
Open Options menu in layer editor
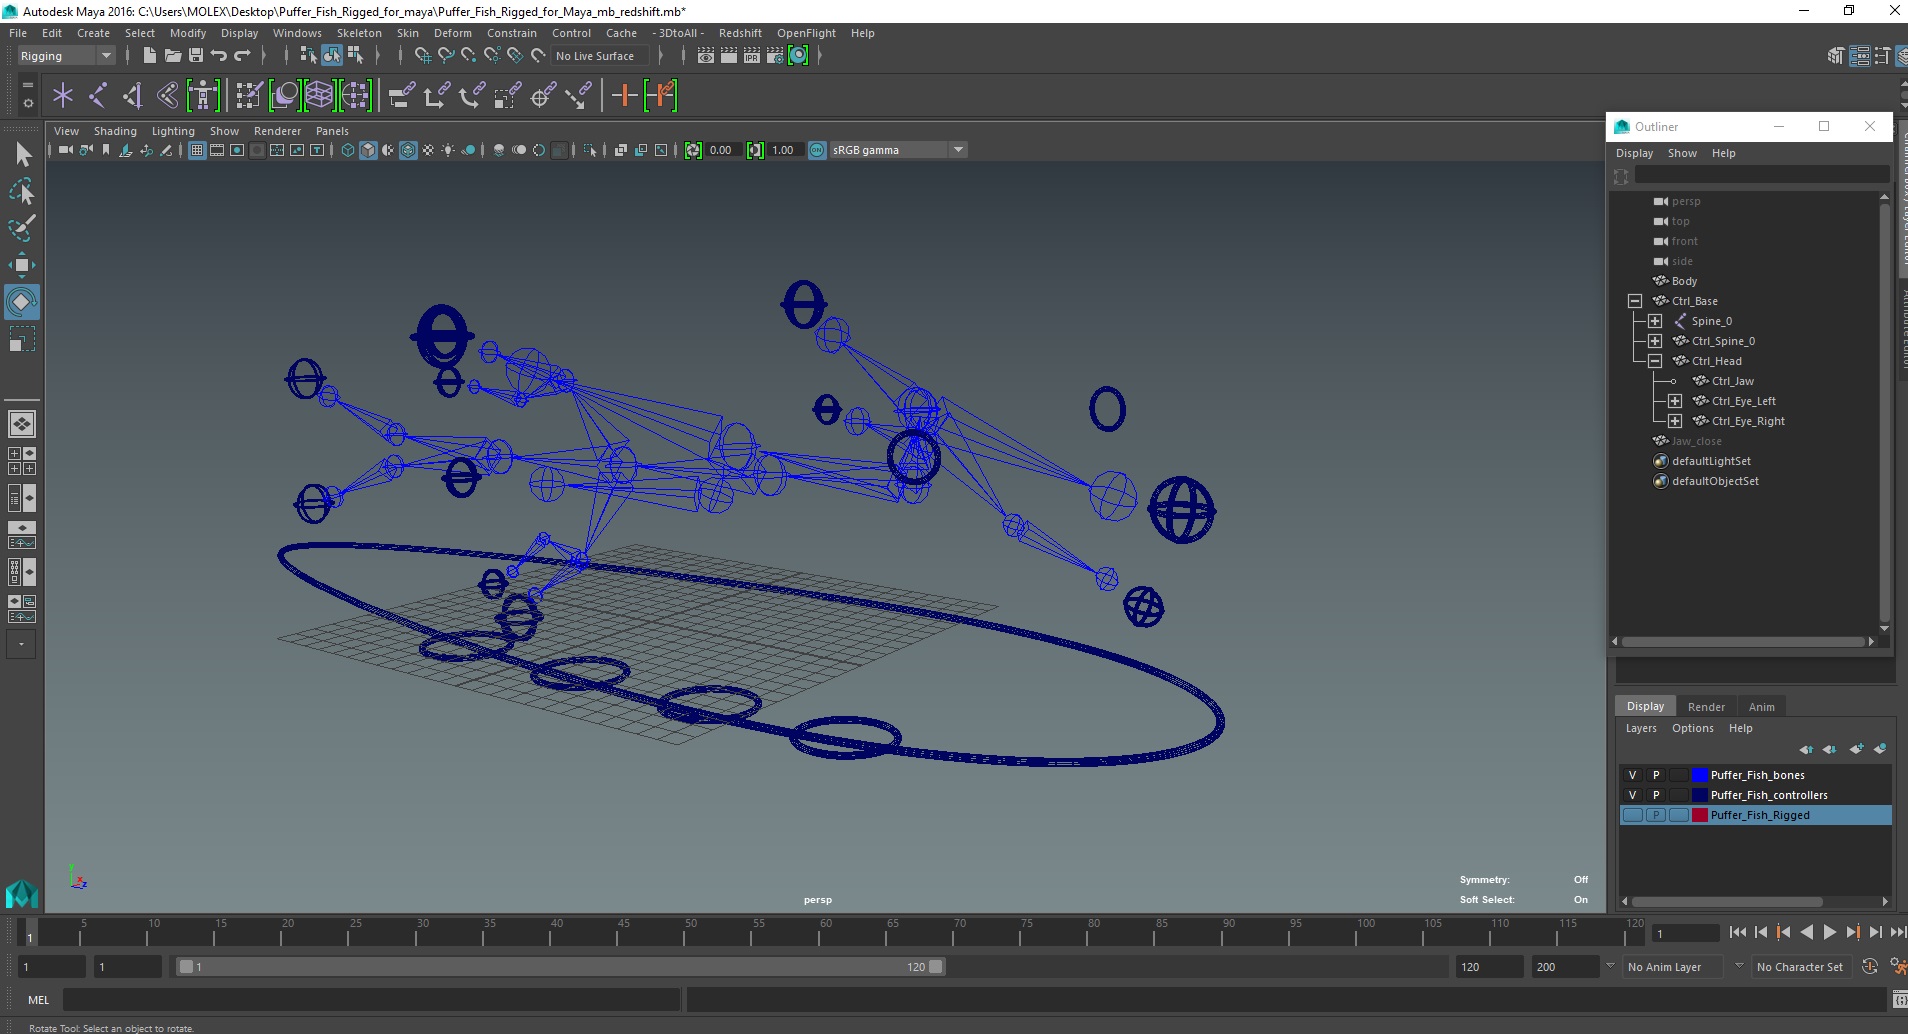[1692, 728]
